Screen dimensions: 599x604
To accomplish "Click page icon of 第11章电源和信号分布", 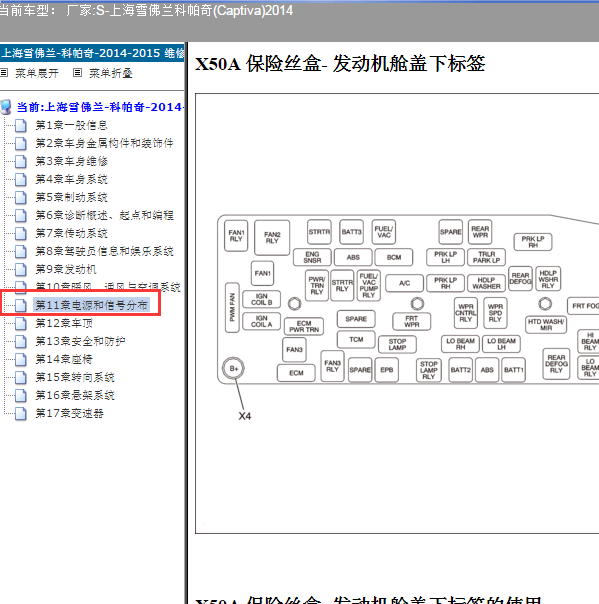I will click(x=21, y=305).
